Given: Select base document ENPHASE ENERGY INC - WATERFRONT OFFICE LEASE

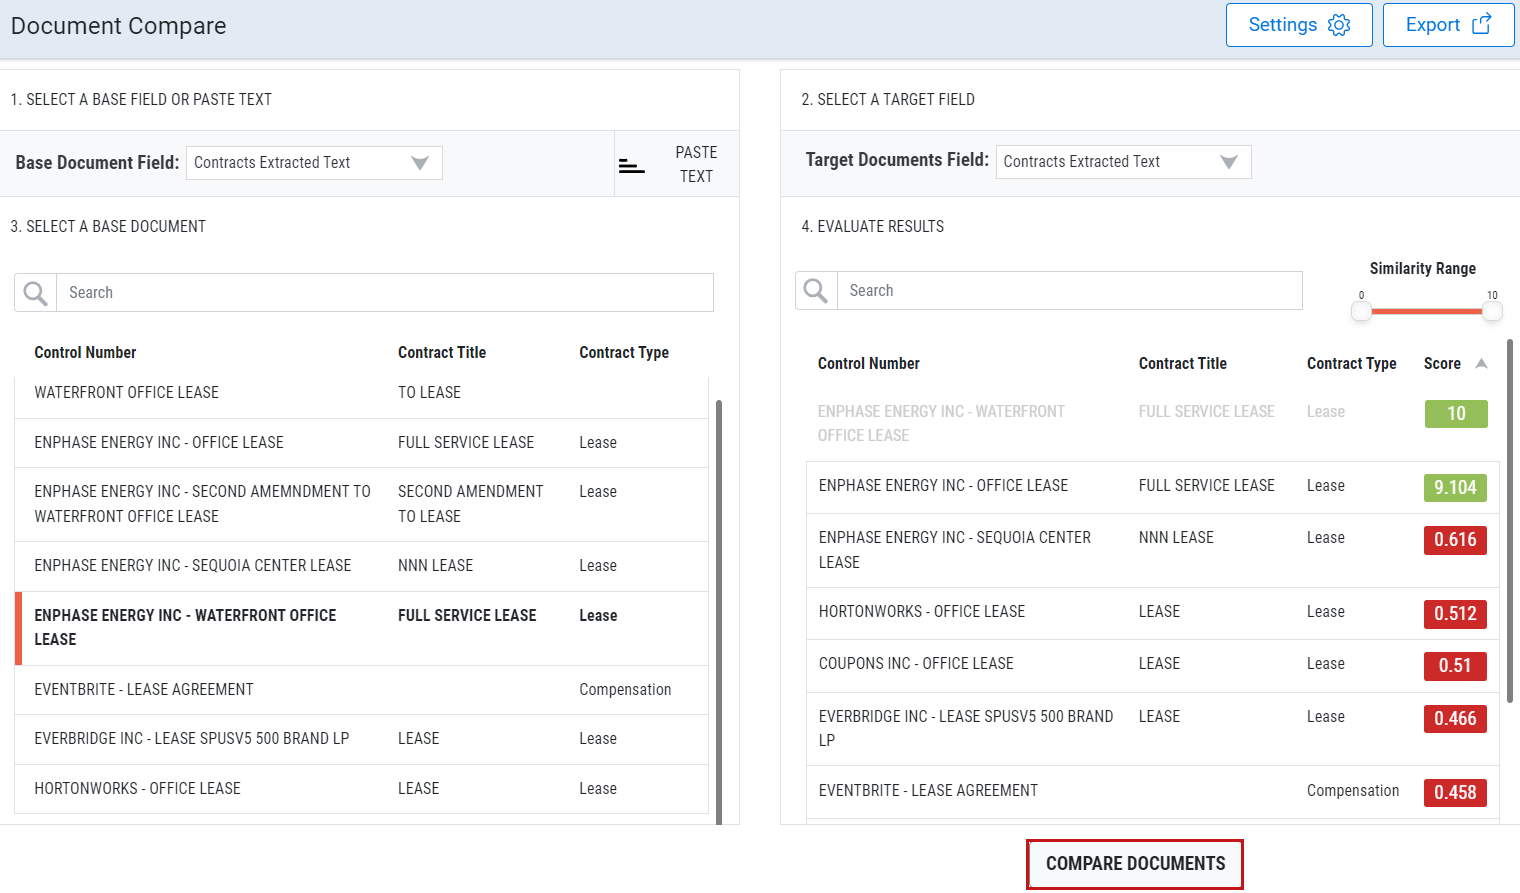Looking at the screenshot, I should point(361,628).
